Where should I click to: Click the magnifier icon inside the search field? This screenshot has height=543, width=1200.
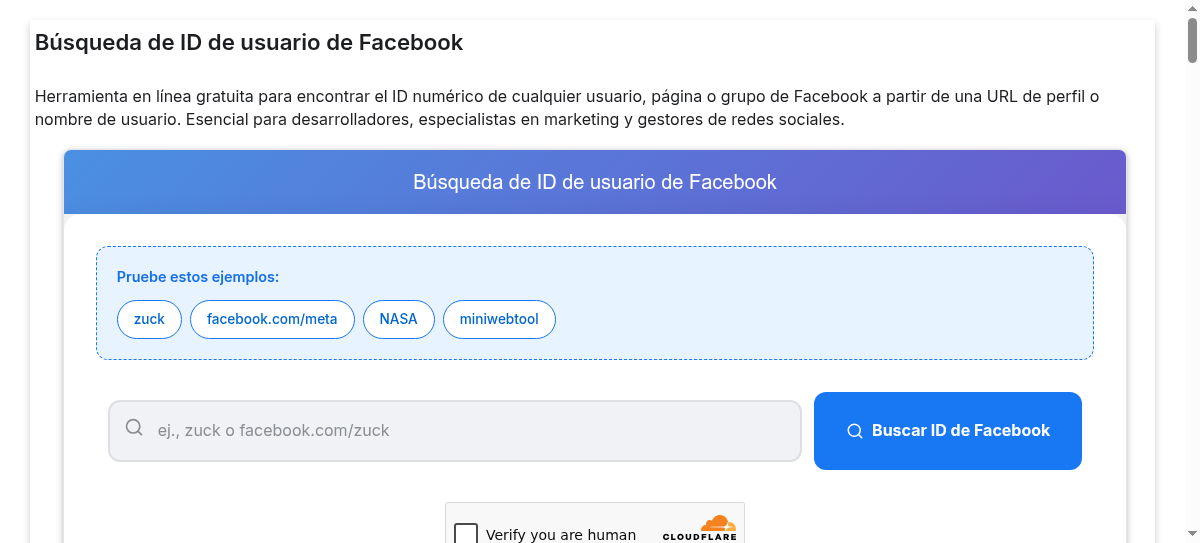point(134,428)
